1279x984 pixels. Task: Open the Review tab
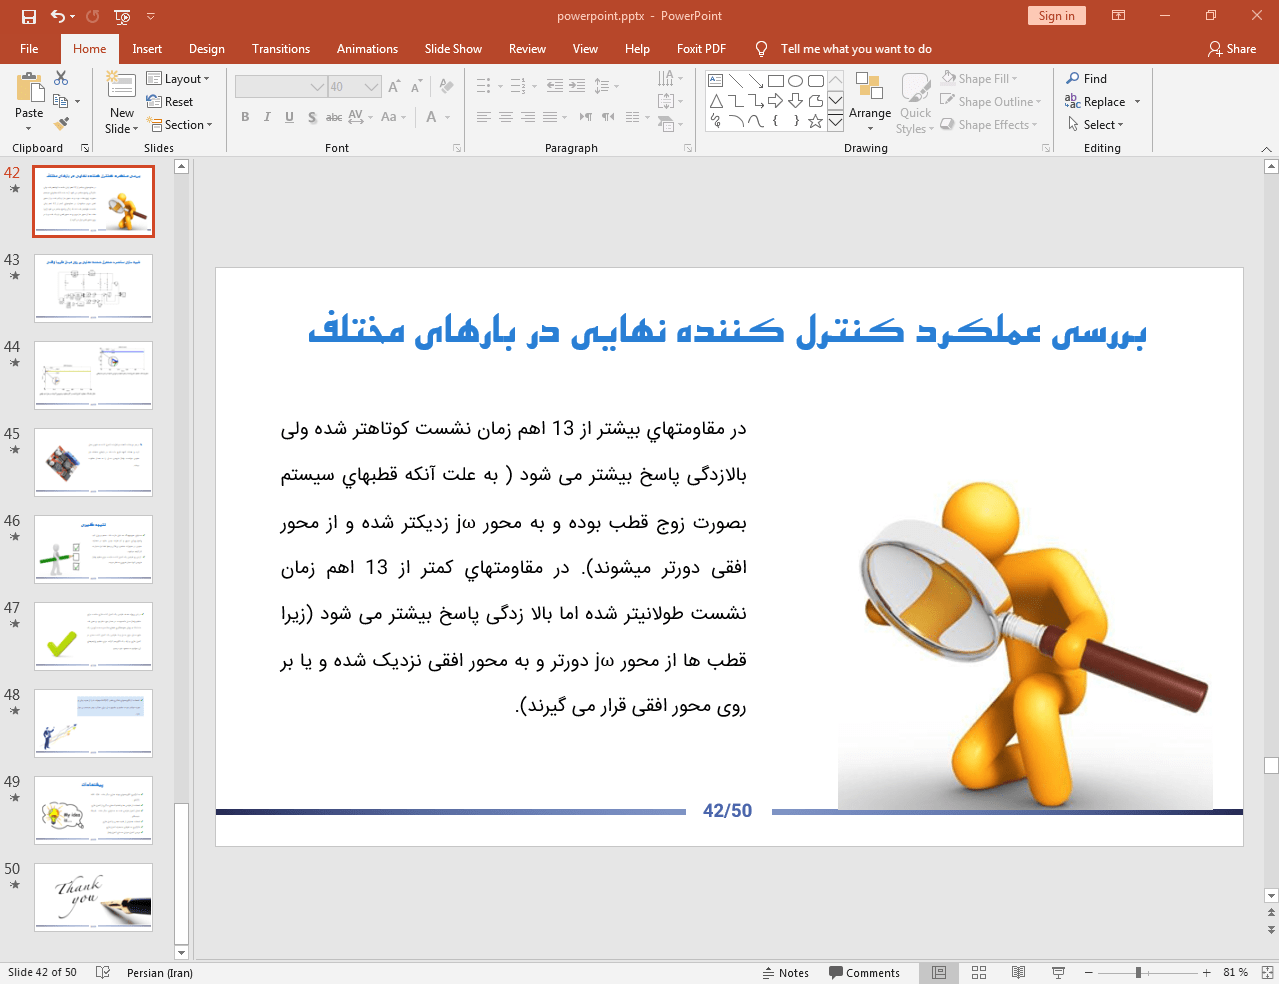527,49
